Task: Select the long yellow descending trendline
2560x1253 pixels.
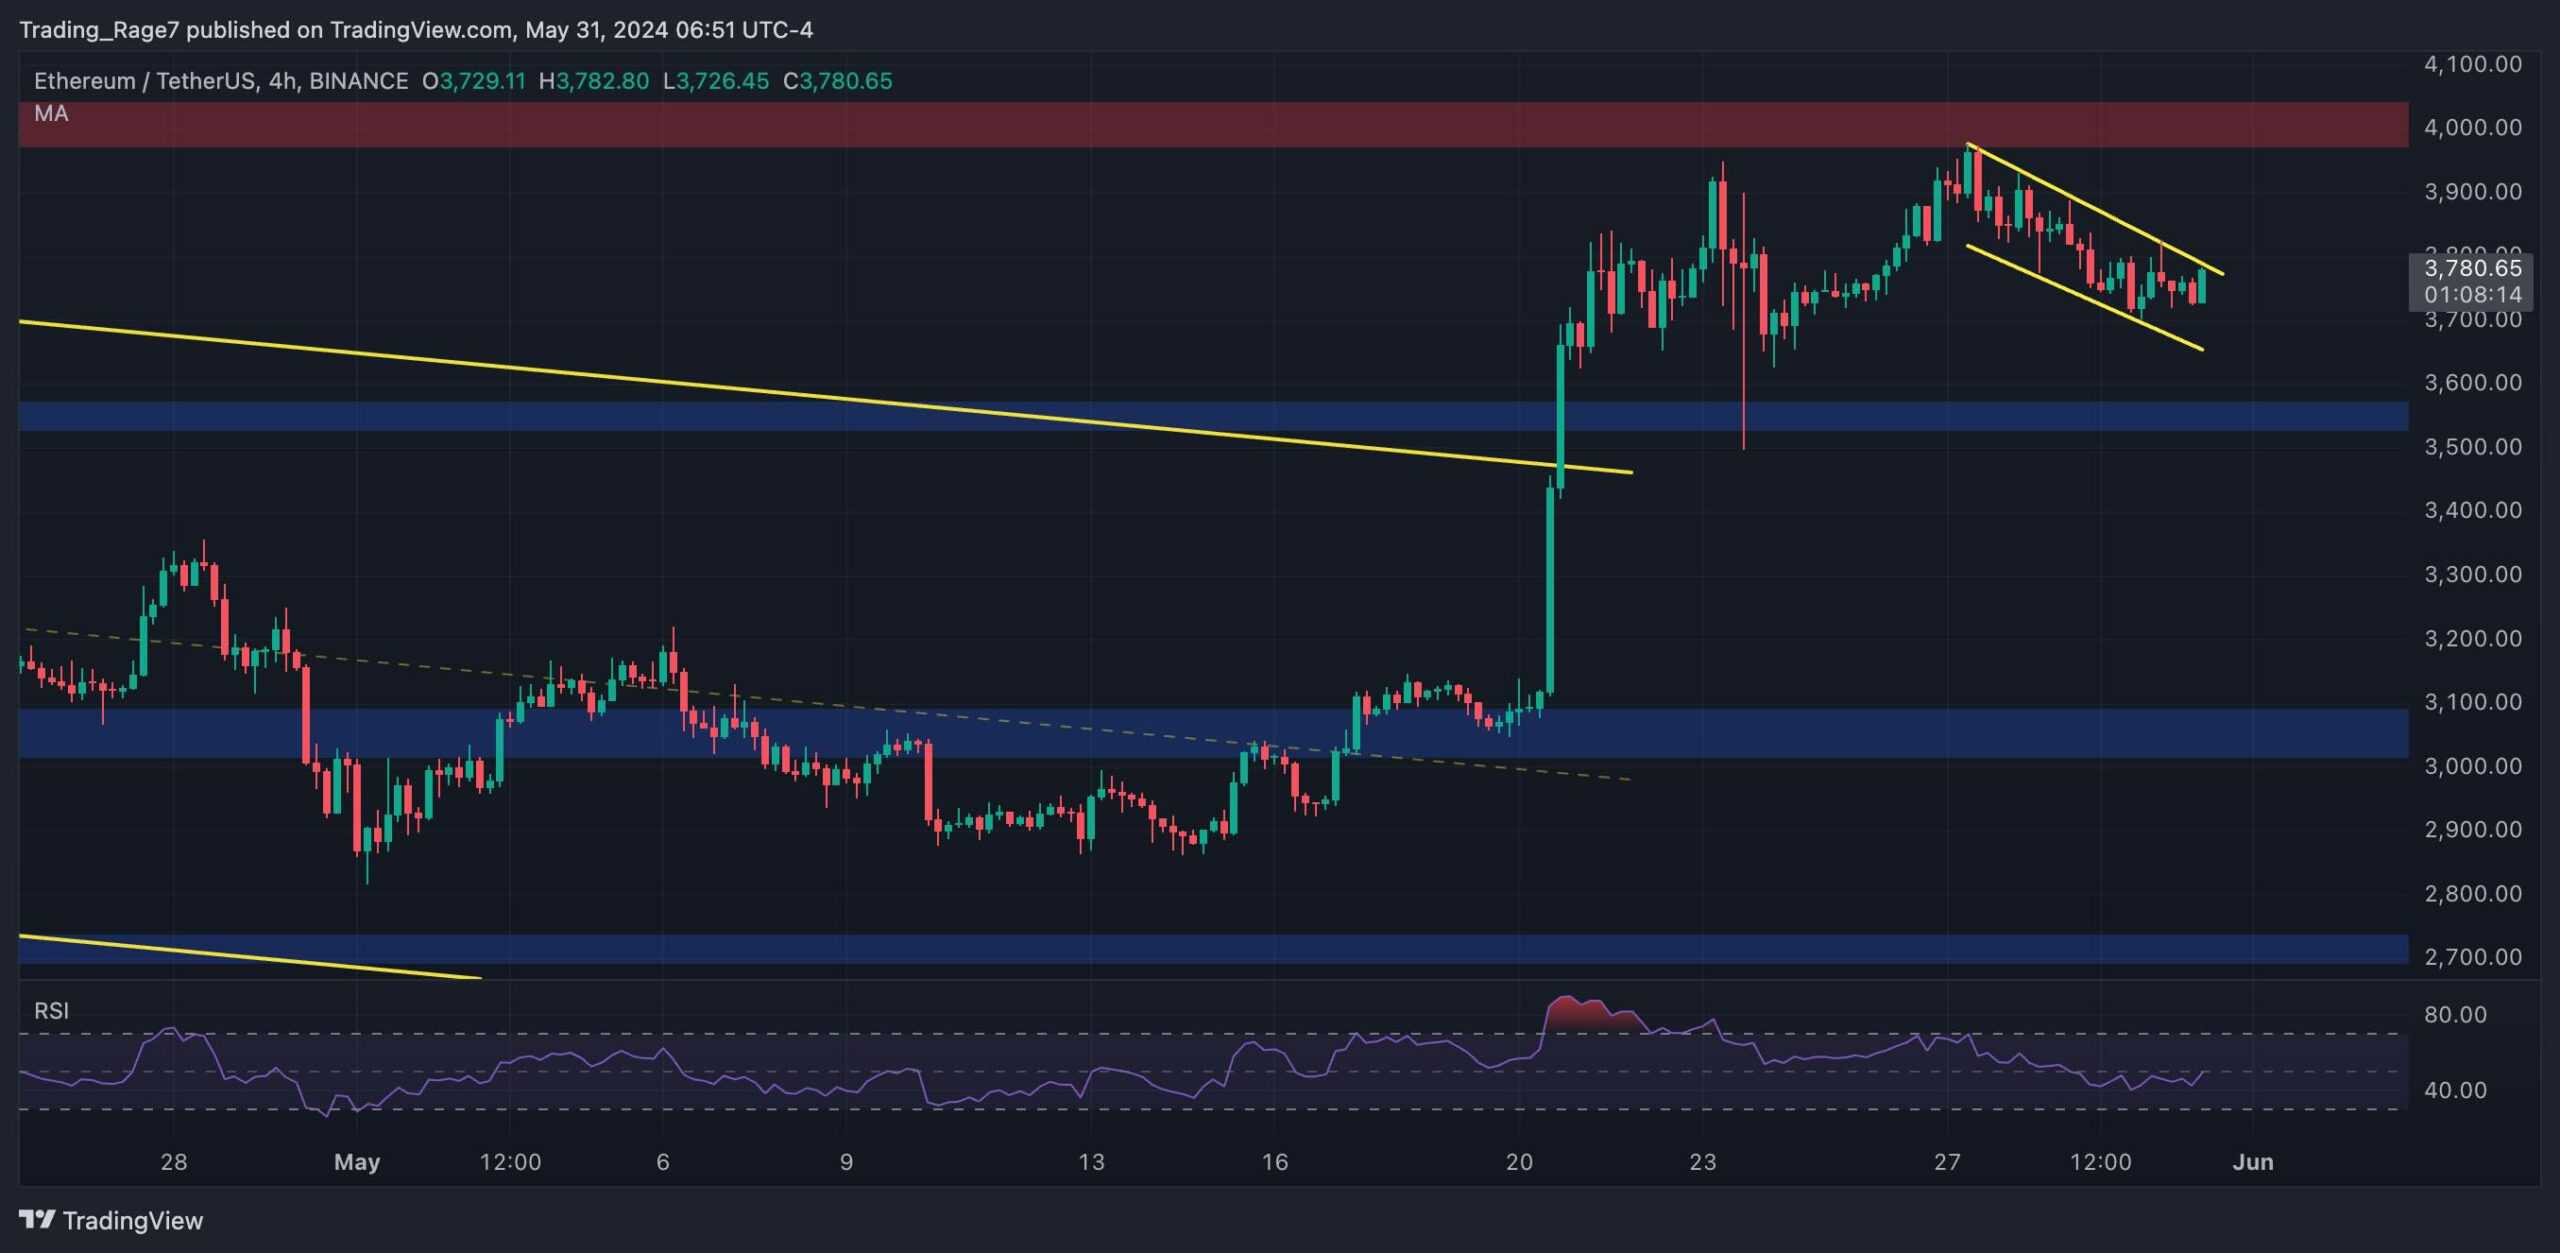Action: tap(800, 396)
